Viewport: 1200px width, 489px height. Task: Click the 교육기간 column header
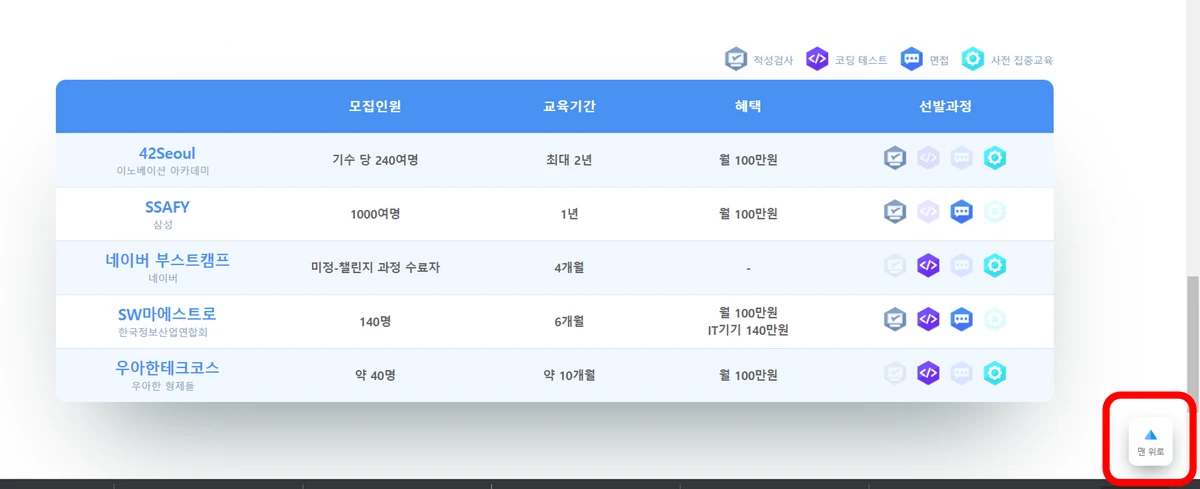(570, 106)
